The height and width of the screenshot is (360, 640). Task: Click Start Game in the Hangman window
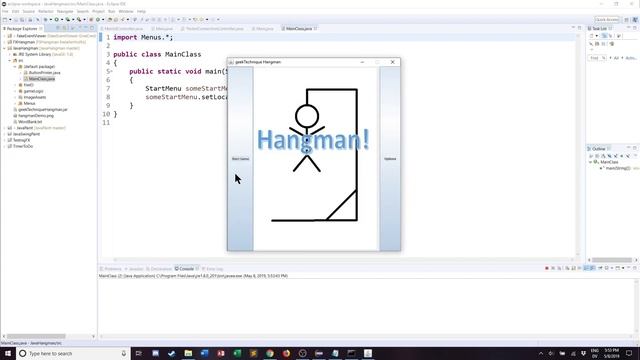(x=240, y=159)
